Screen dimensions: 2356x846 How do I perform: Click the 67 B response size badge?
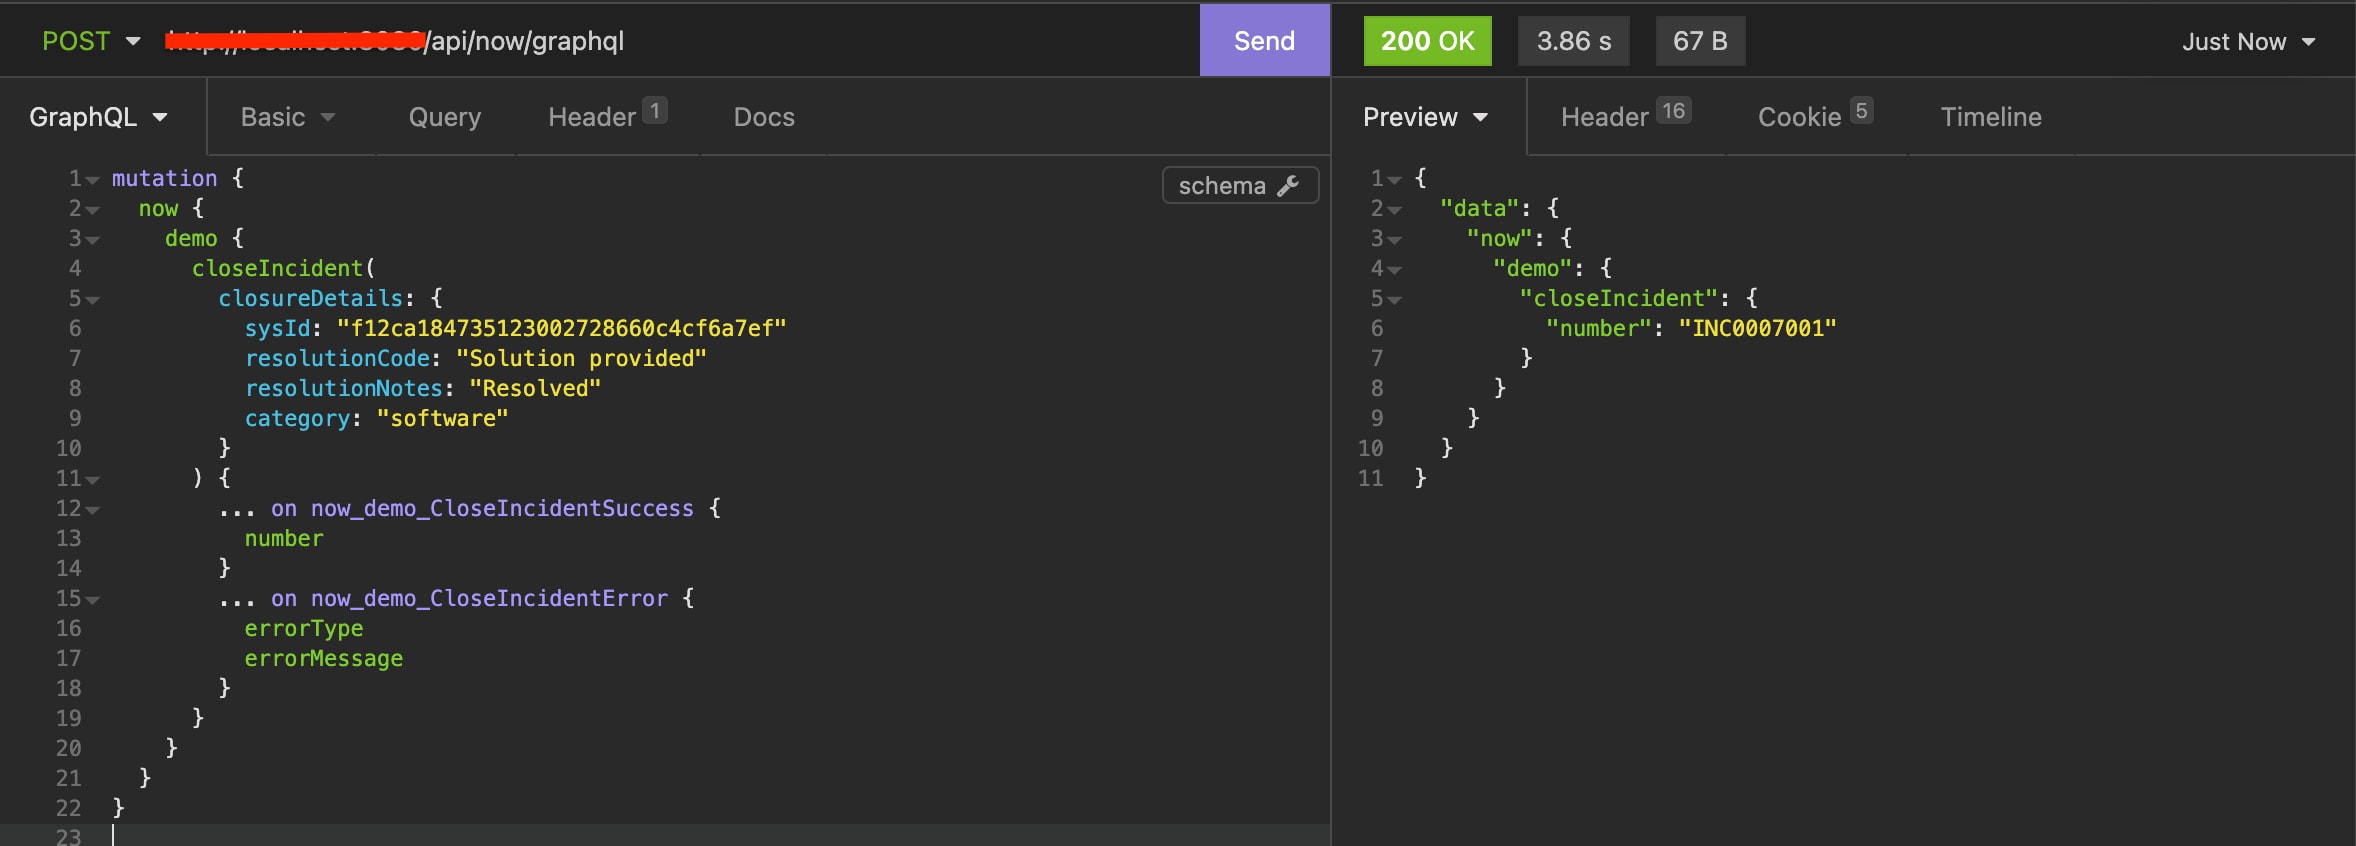click(x=1700, y=41)
